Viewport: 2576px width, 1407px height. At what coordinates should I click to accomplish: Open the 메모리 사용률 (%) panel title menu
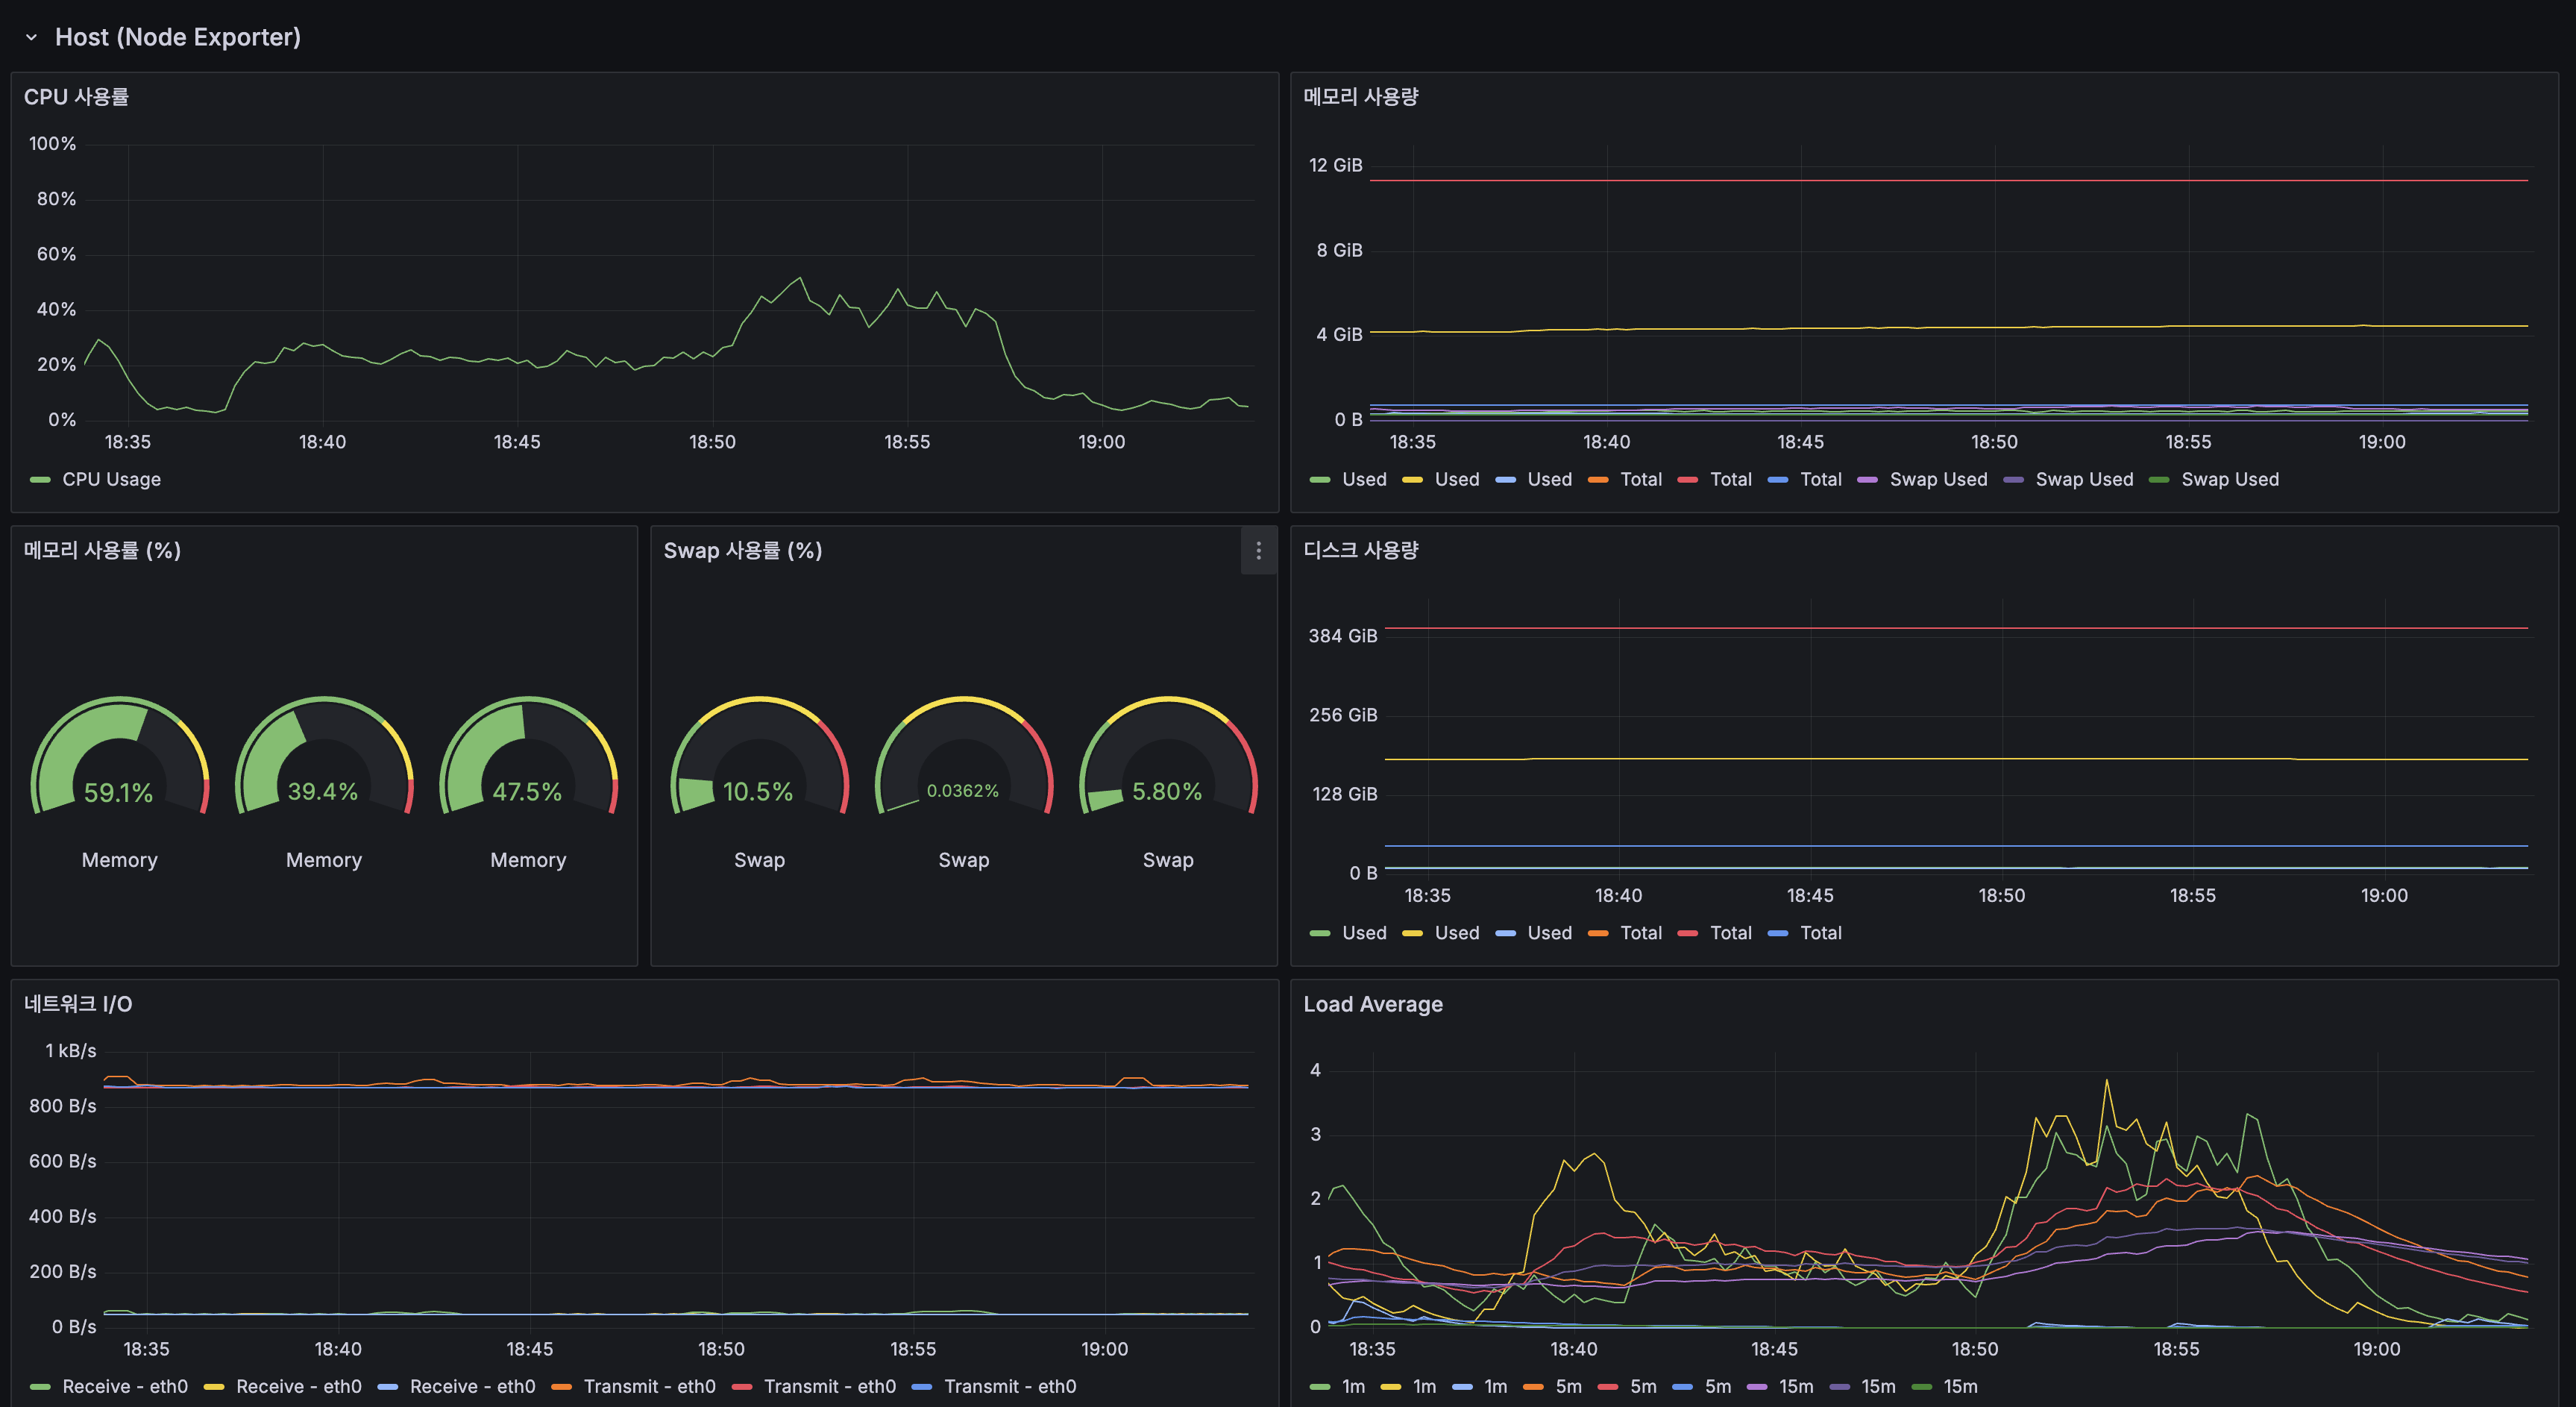(x=102, y=550)
